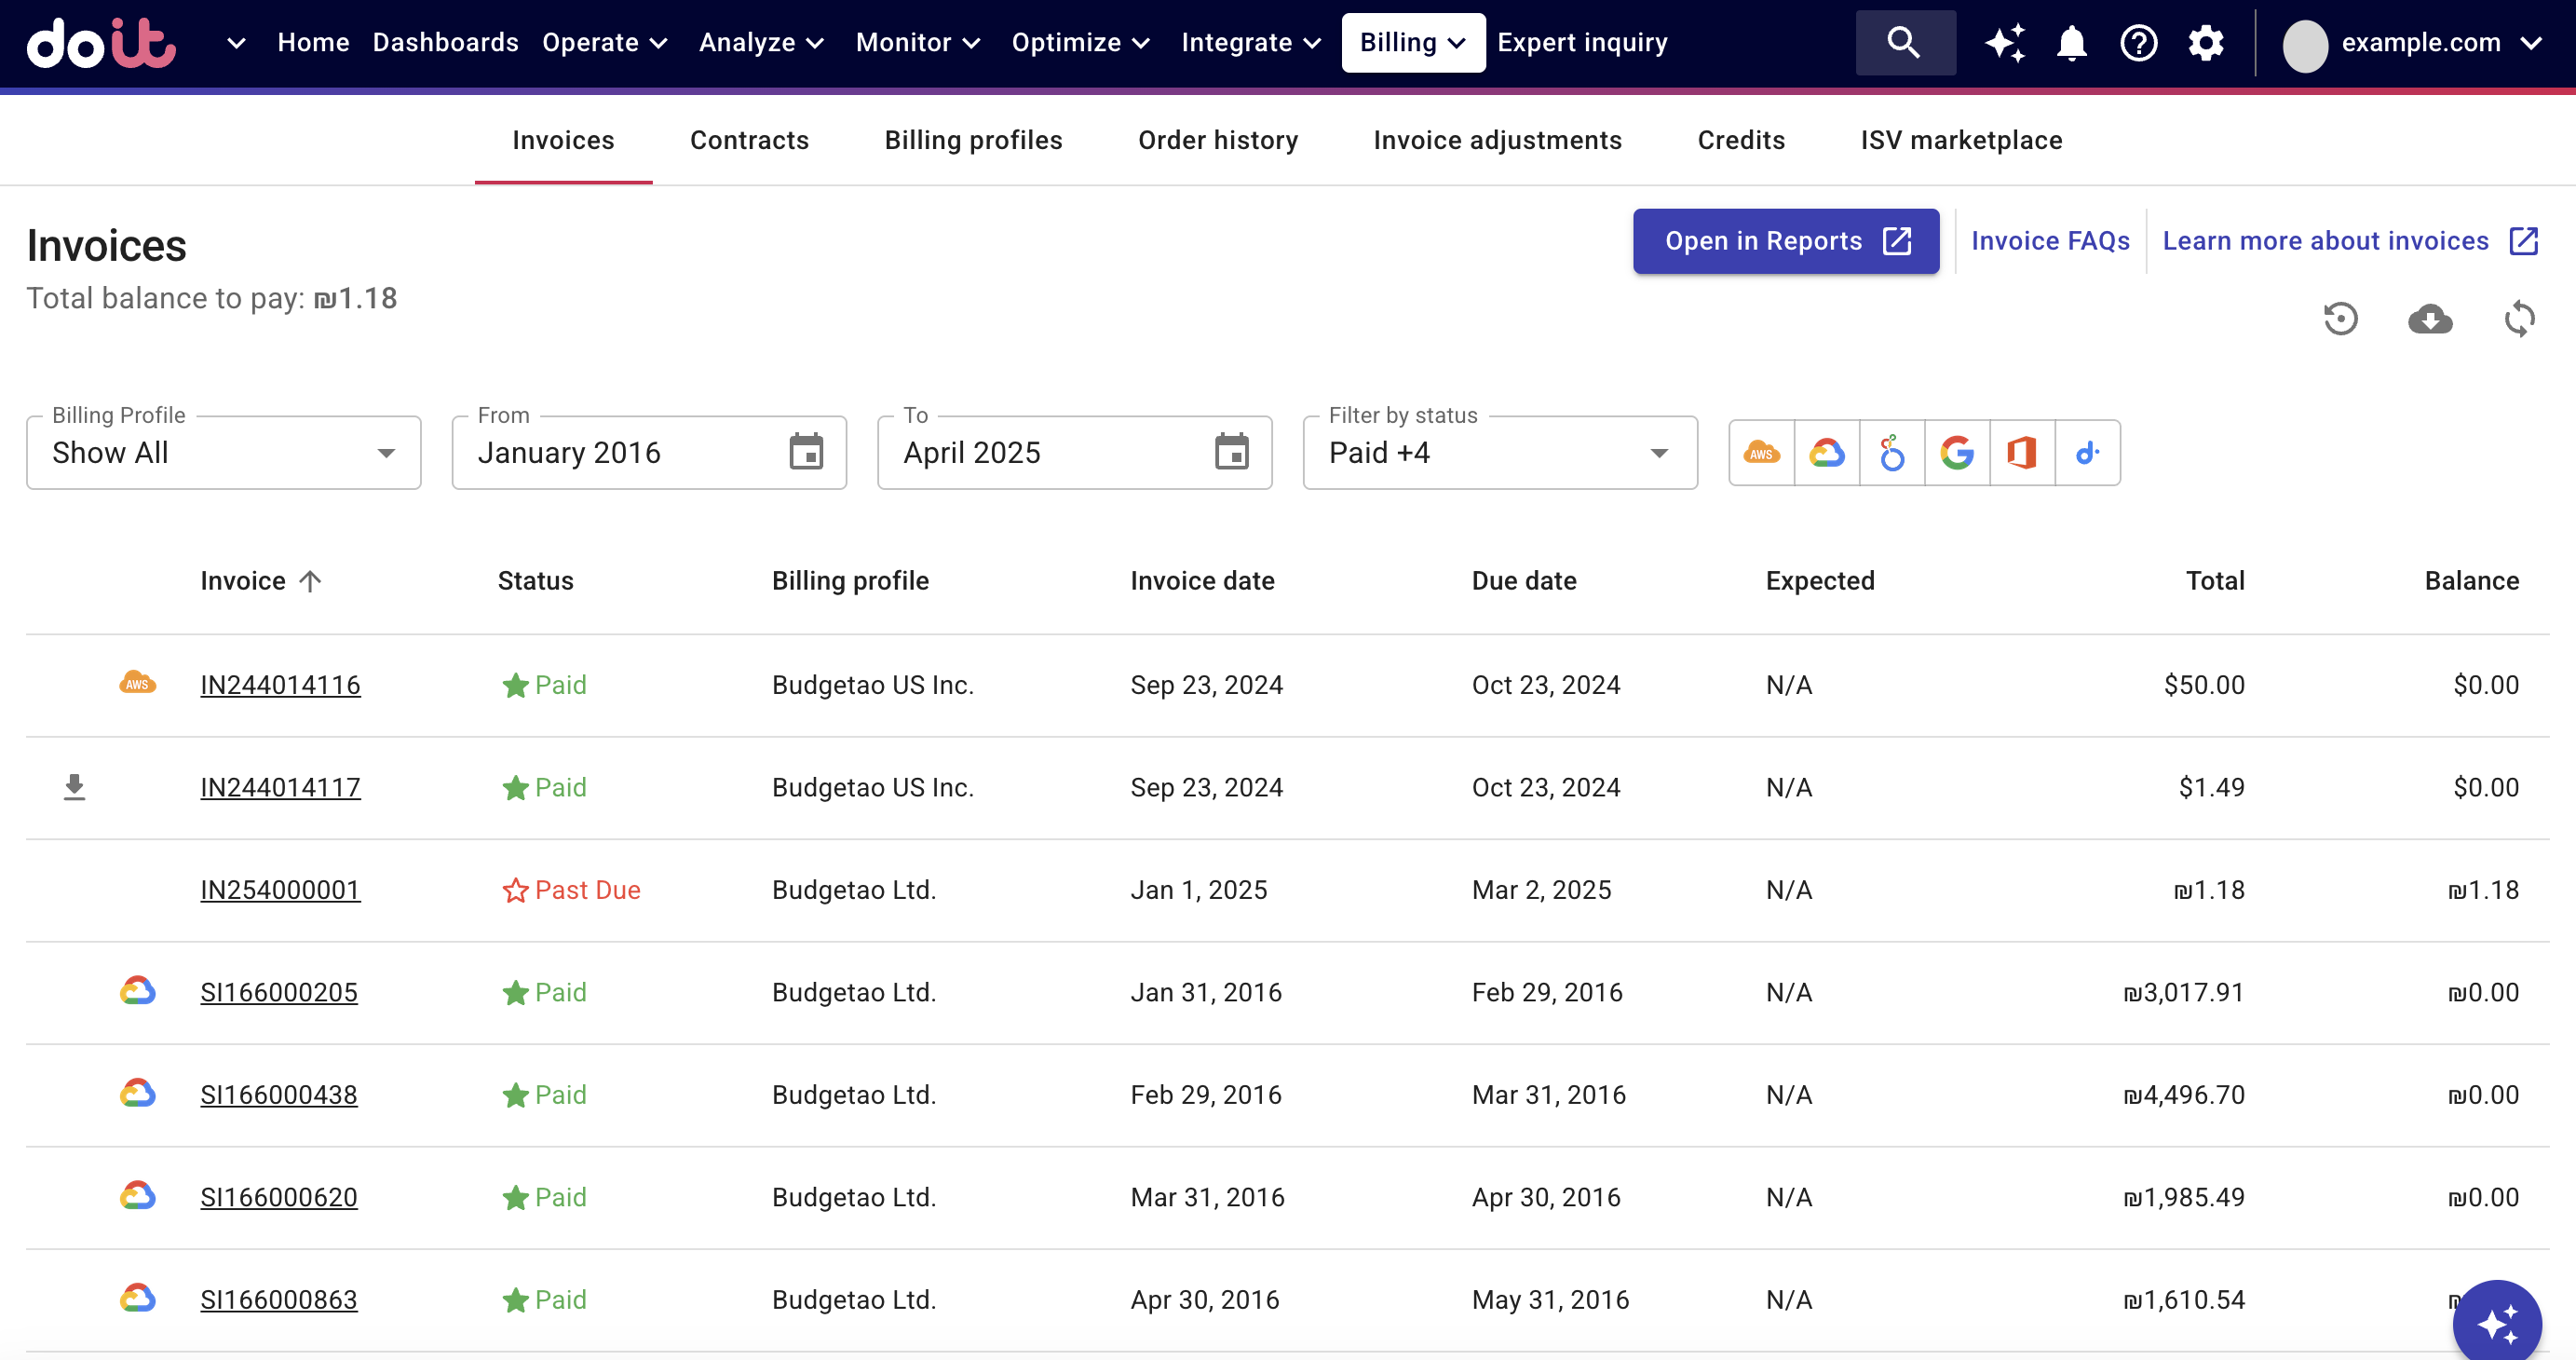Expand the Monitor menu

[x=918, y=43]
